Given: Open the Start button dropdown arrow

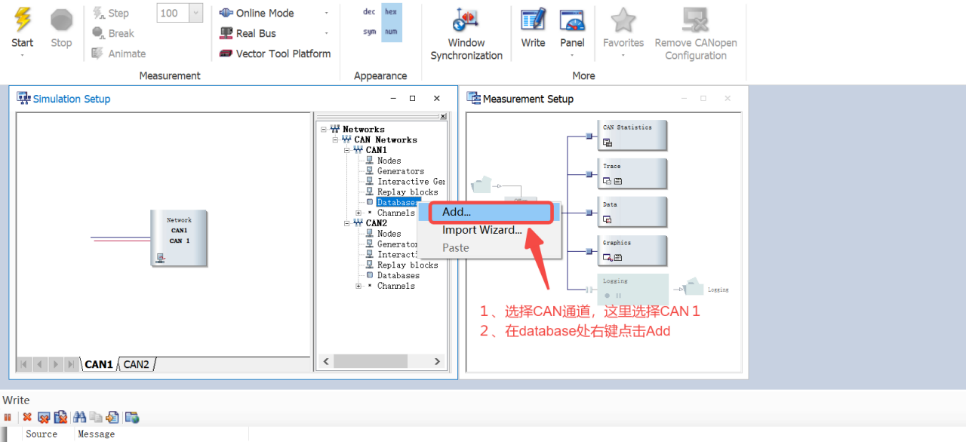Looking at the screenshot, I should pyautogui.click(x=23, y=55).
